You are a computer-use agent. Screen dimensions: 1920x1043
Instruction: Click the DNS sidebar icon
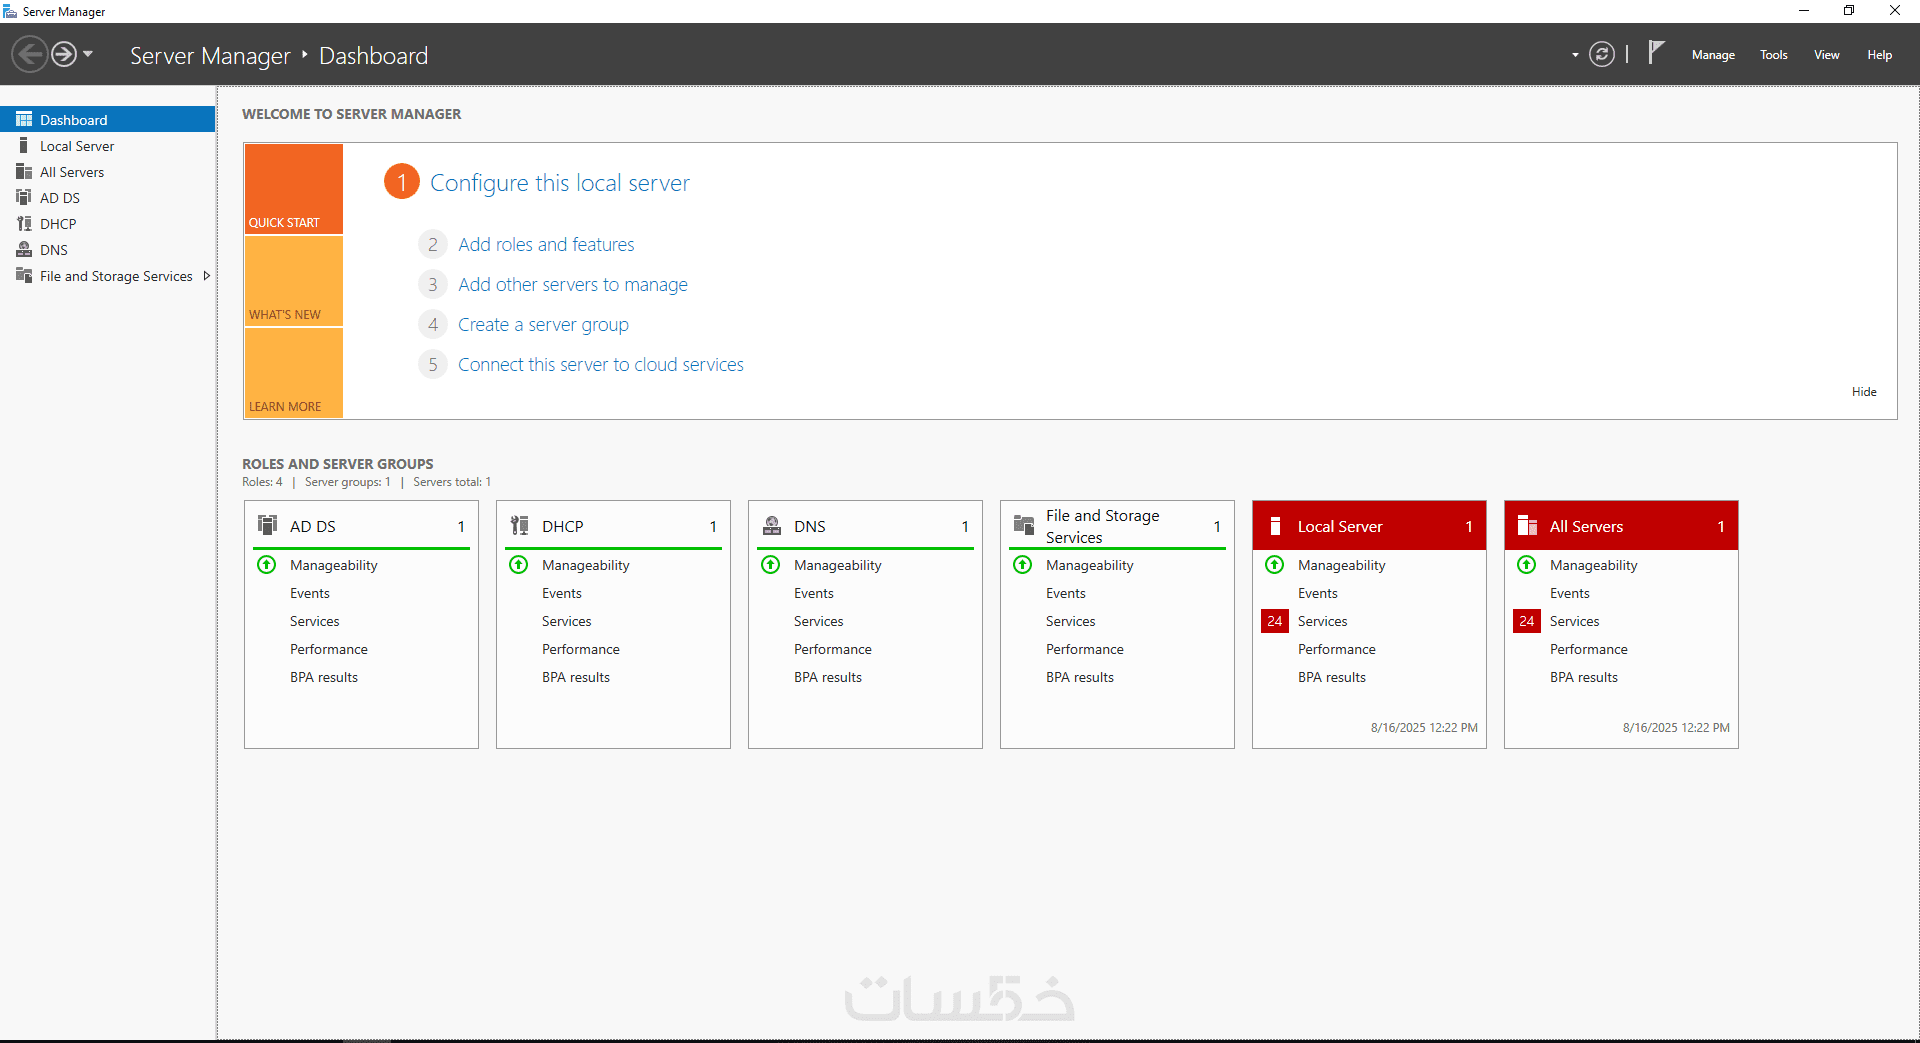tap(24, 249)
